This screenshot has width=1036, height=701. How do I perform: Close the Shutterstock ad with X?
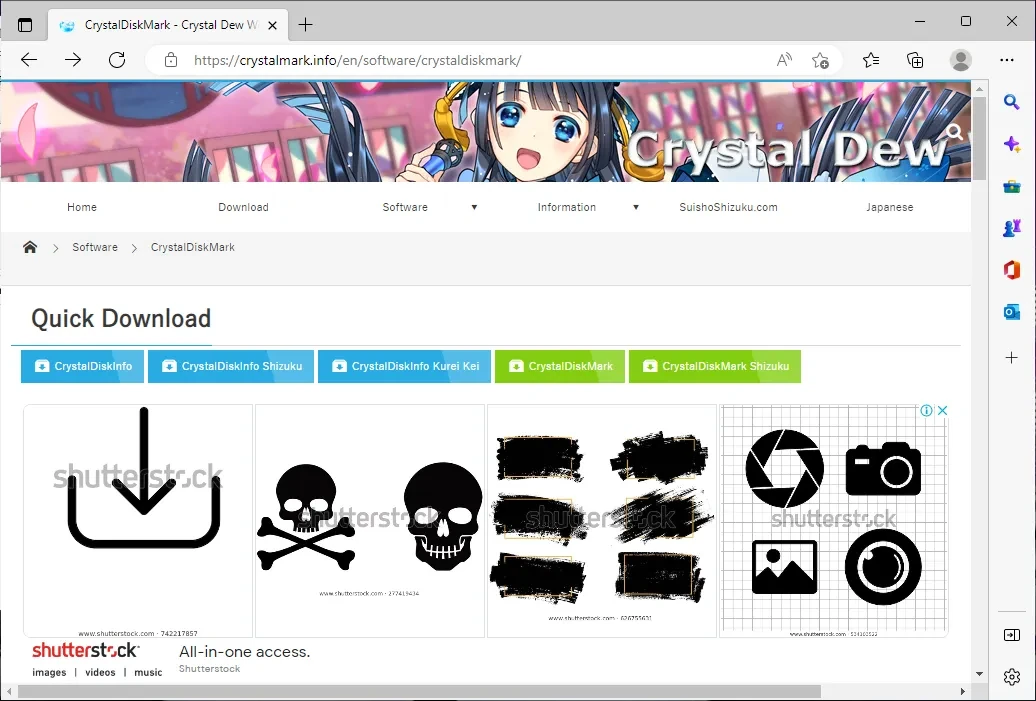[942, 410]
